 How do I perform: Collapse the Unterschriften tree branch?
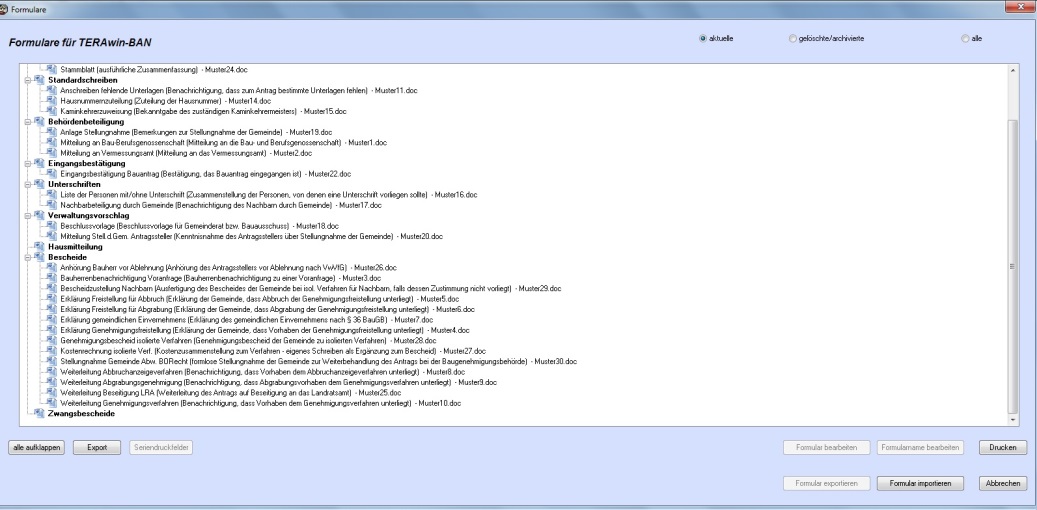click(x=25, y=184)
